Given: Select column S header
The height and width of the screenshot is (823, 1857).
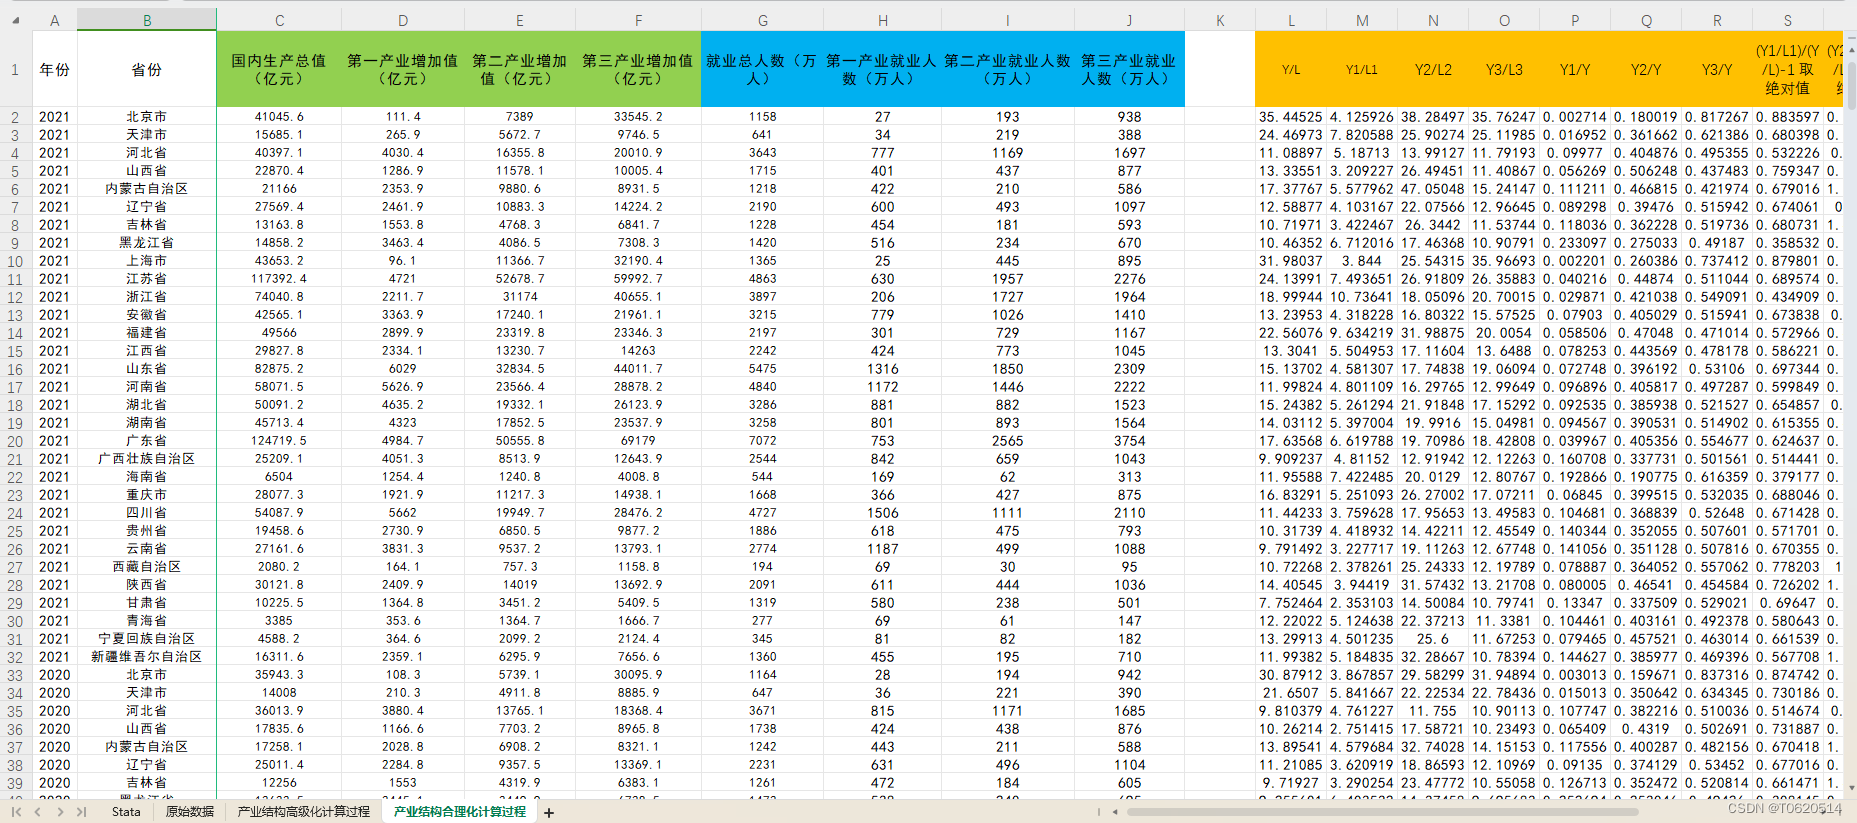Looking at the screenshot, I should 1788,20.
